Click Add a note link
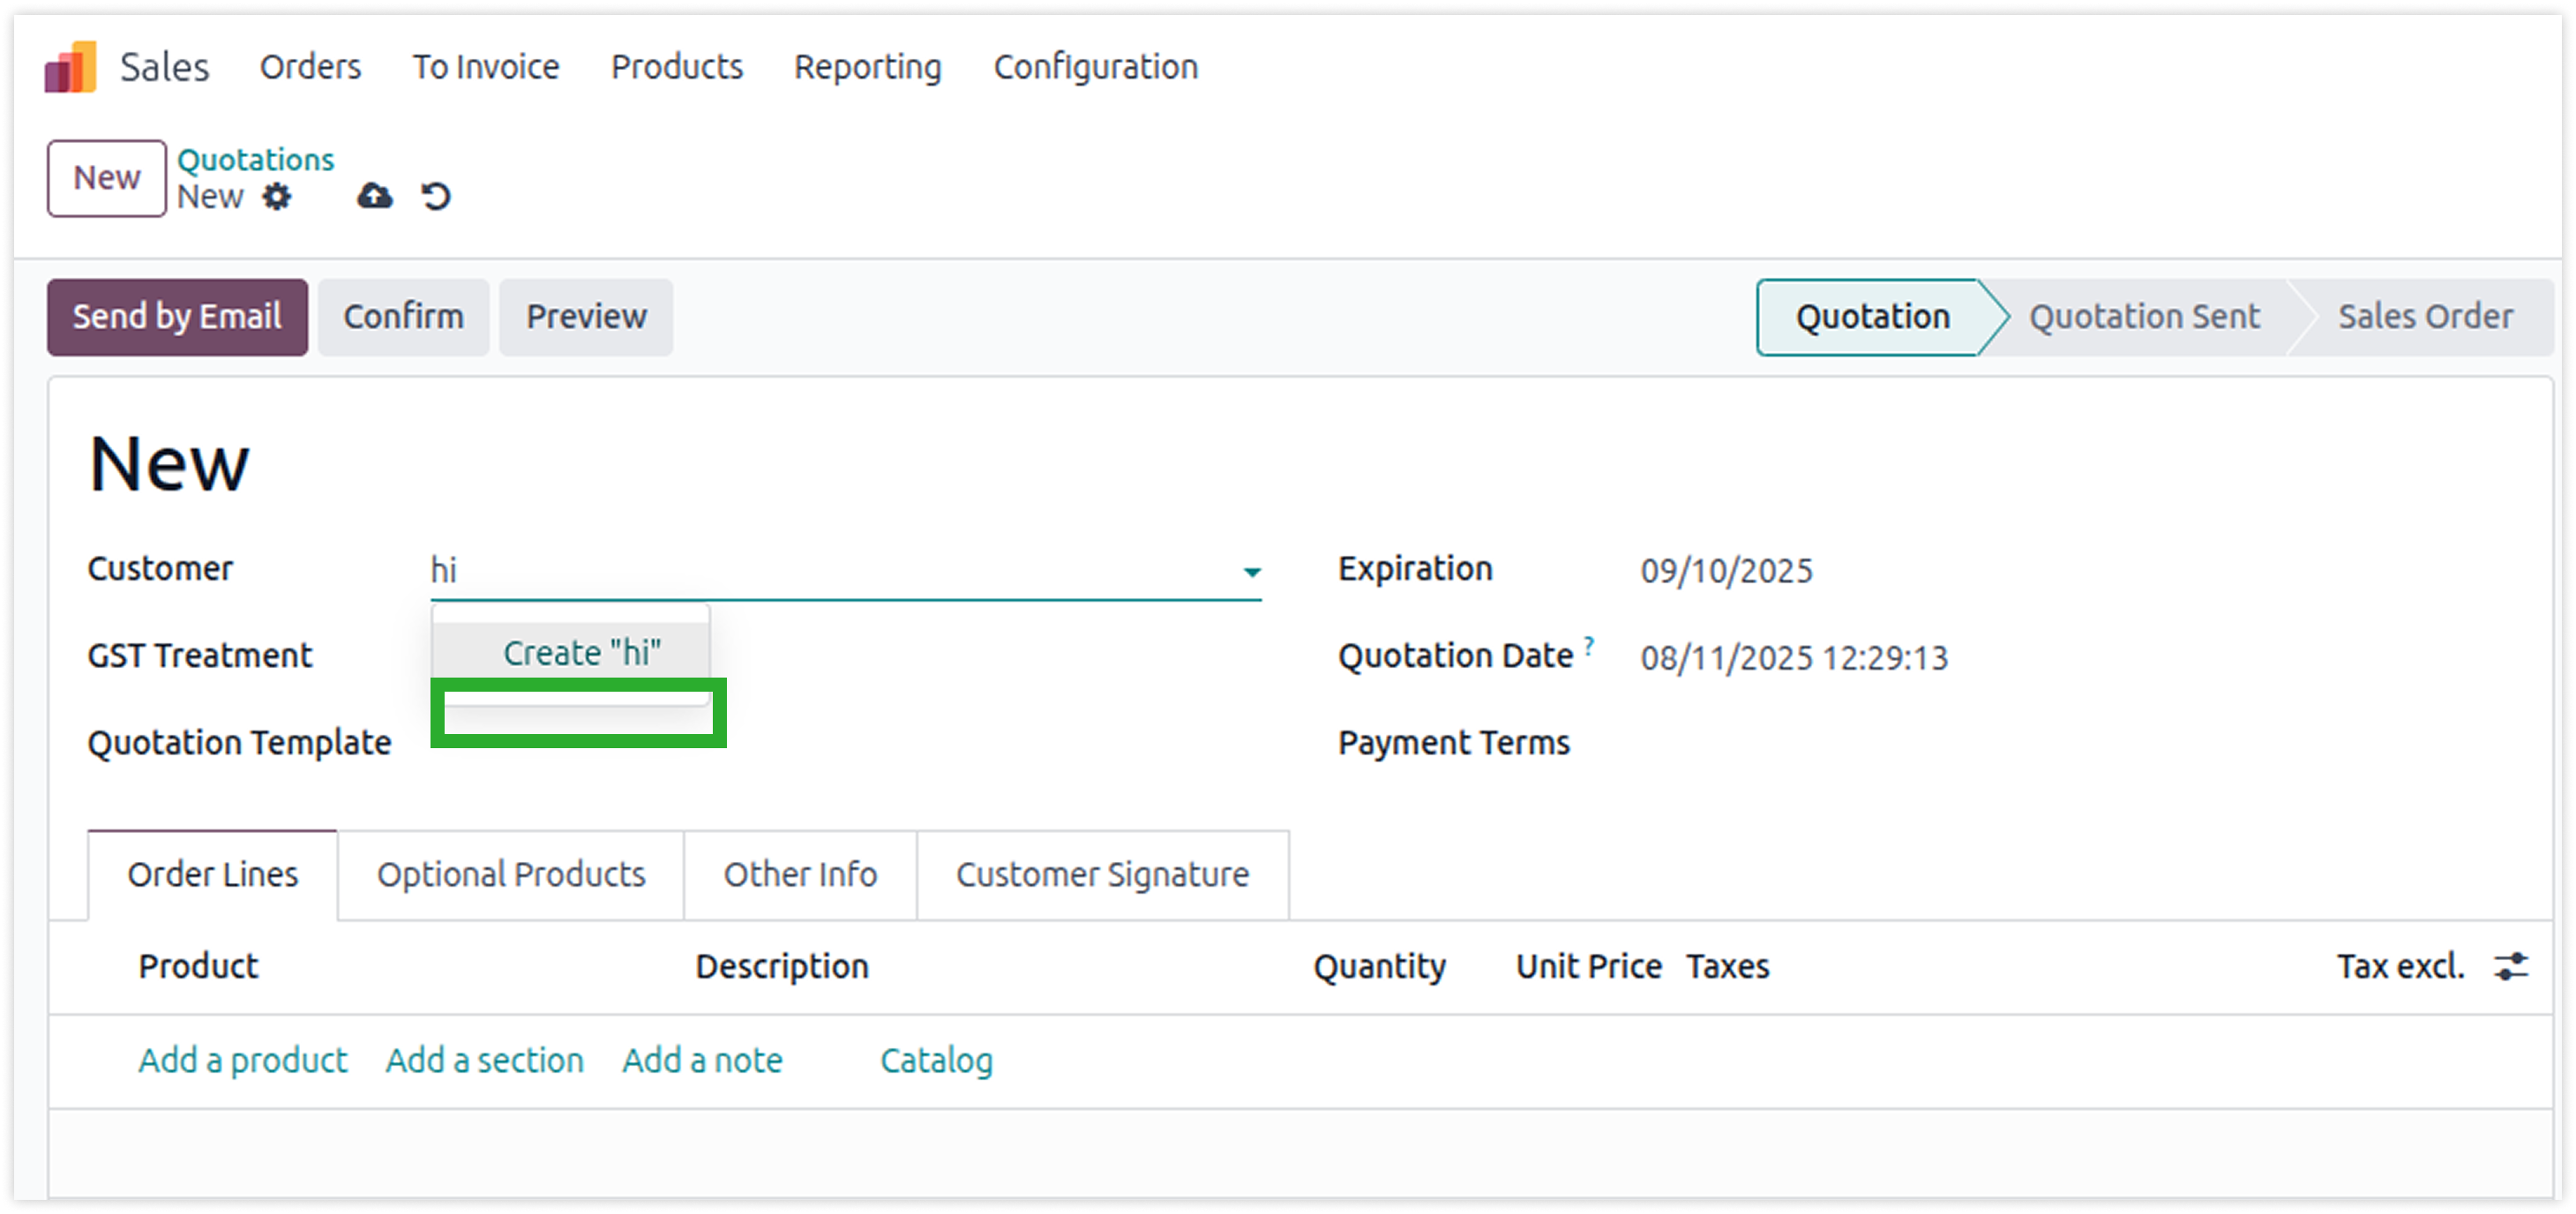 point(702,1061)
